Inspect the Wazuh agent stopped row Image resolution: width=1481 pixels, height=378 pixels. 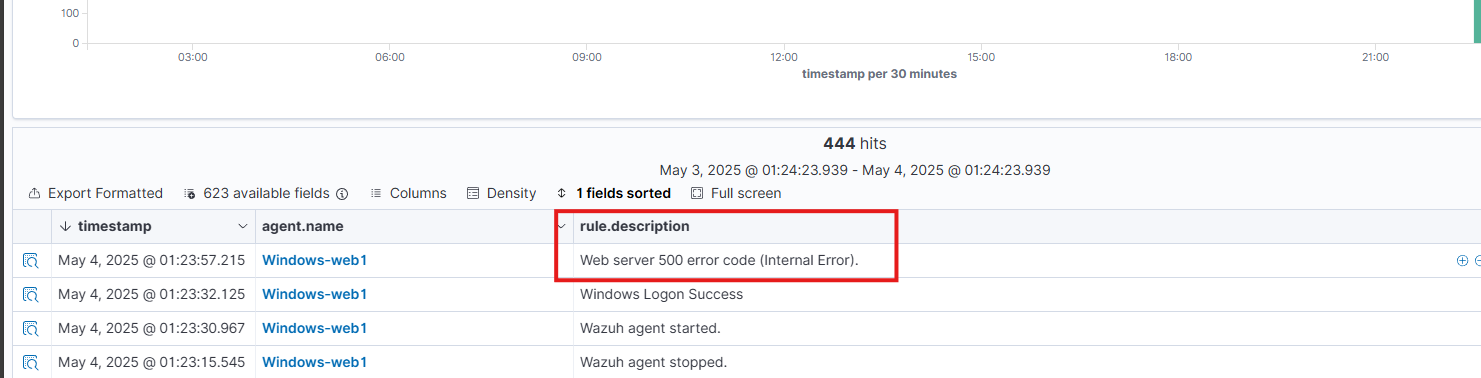(x=31, y=363)
